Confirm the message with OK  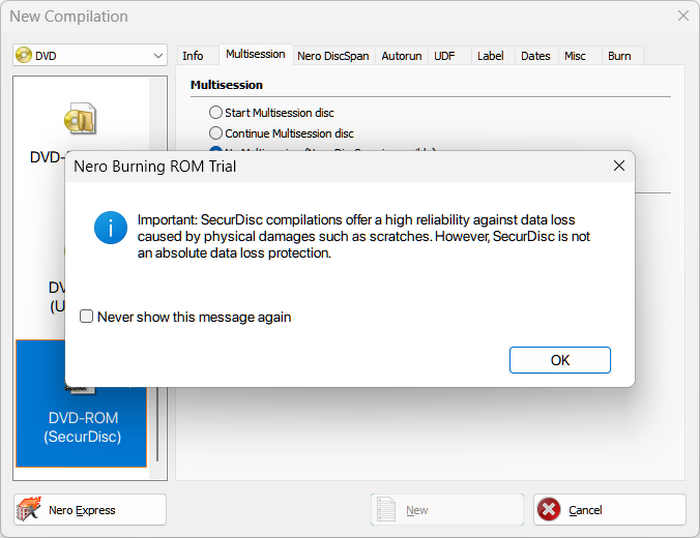pyautogui.click(x=560, y=360)
